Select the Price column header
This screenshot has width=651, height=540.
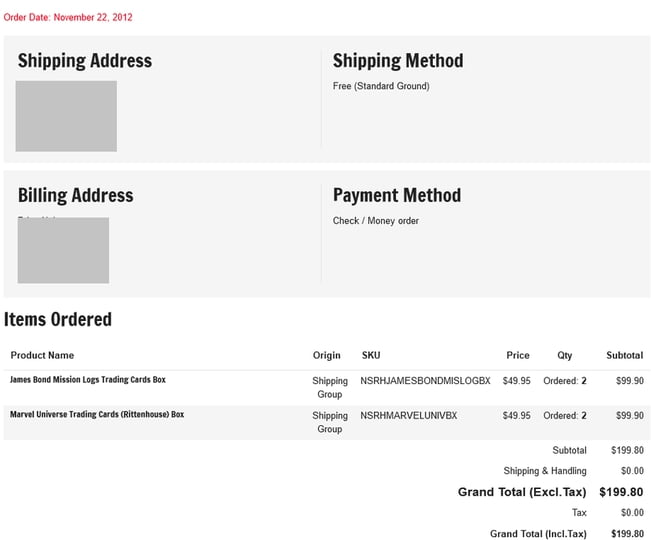point(518,355)
